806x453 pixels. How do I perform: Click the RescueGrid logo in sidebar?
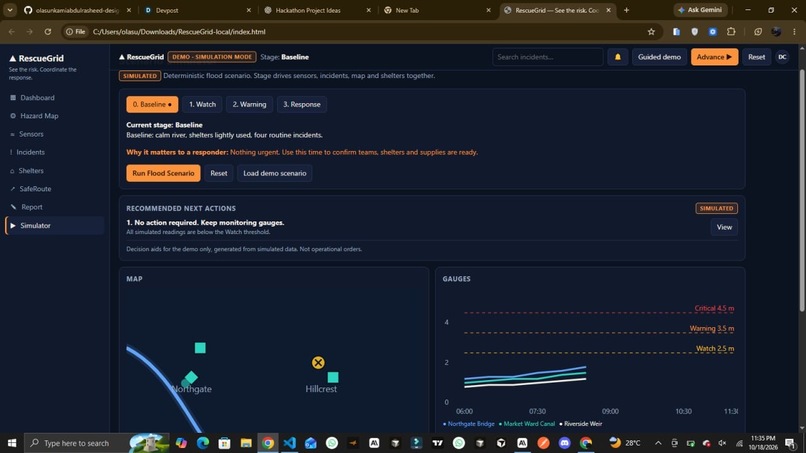click(36, 59)
